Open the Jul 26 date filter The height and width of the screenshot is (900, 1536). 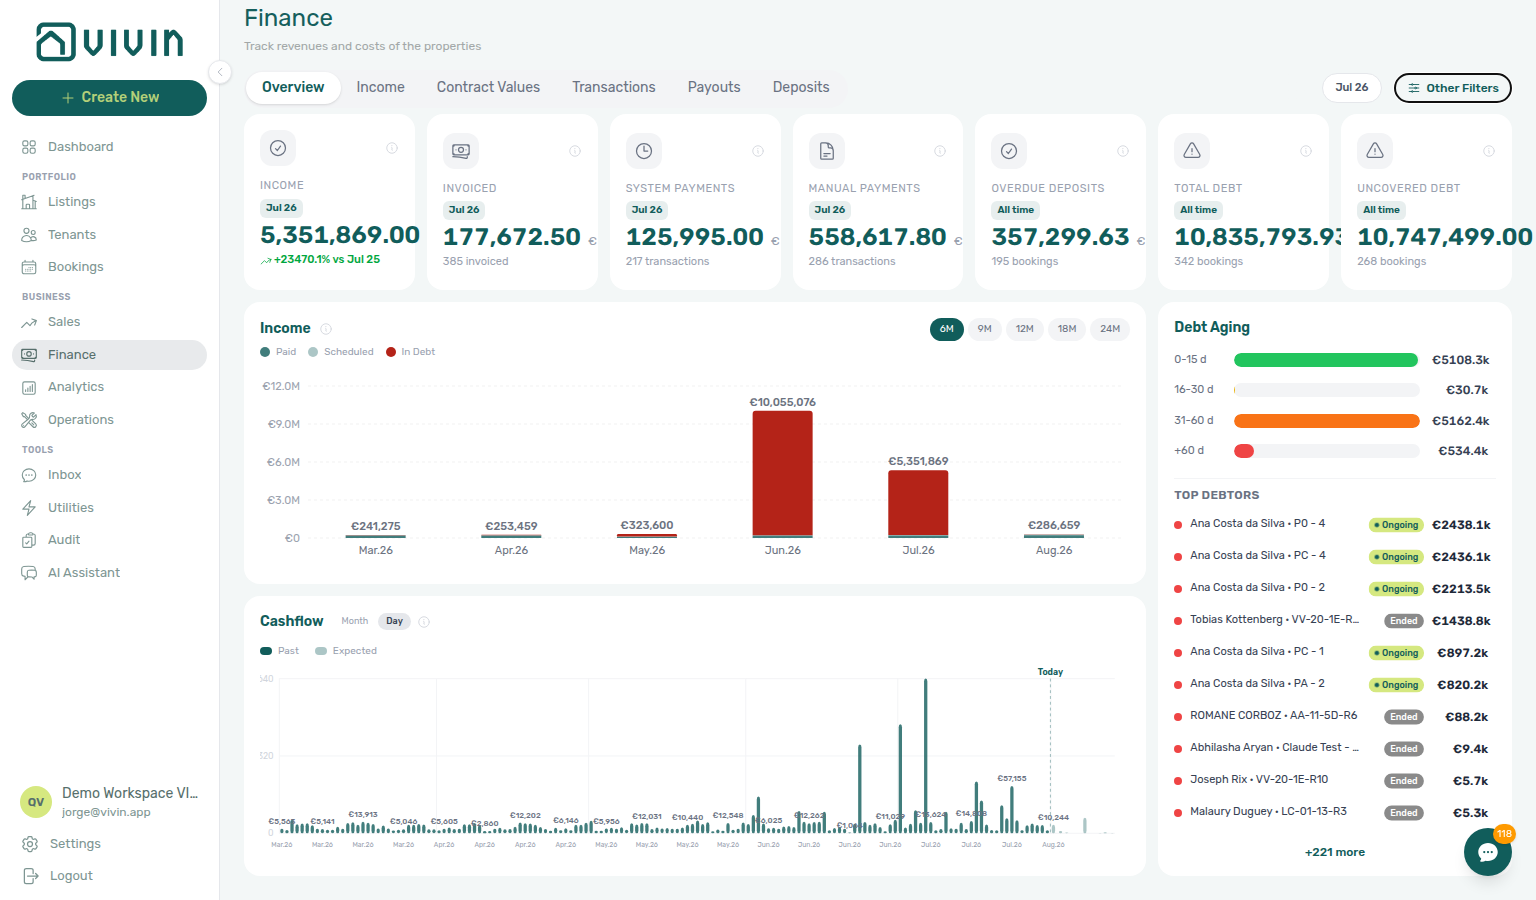click(1352, 88)
